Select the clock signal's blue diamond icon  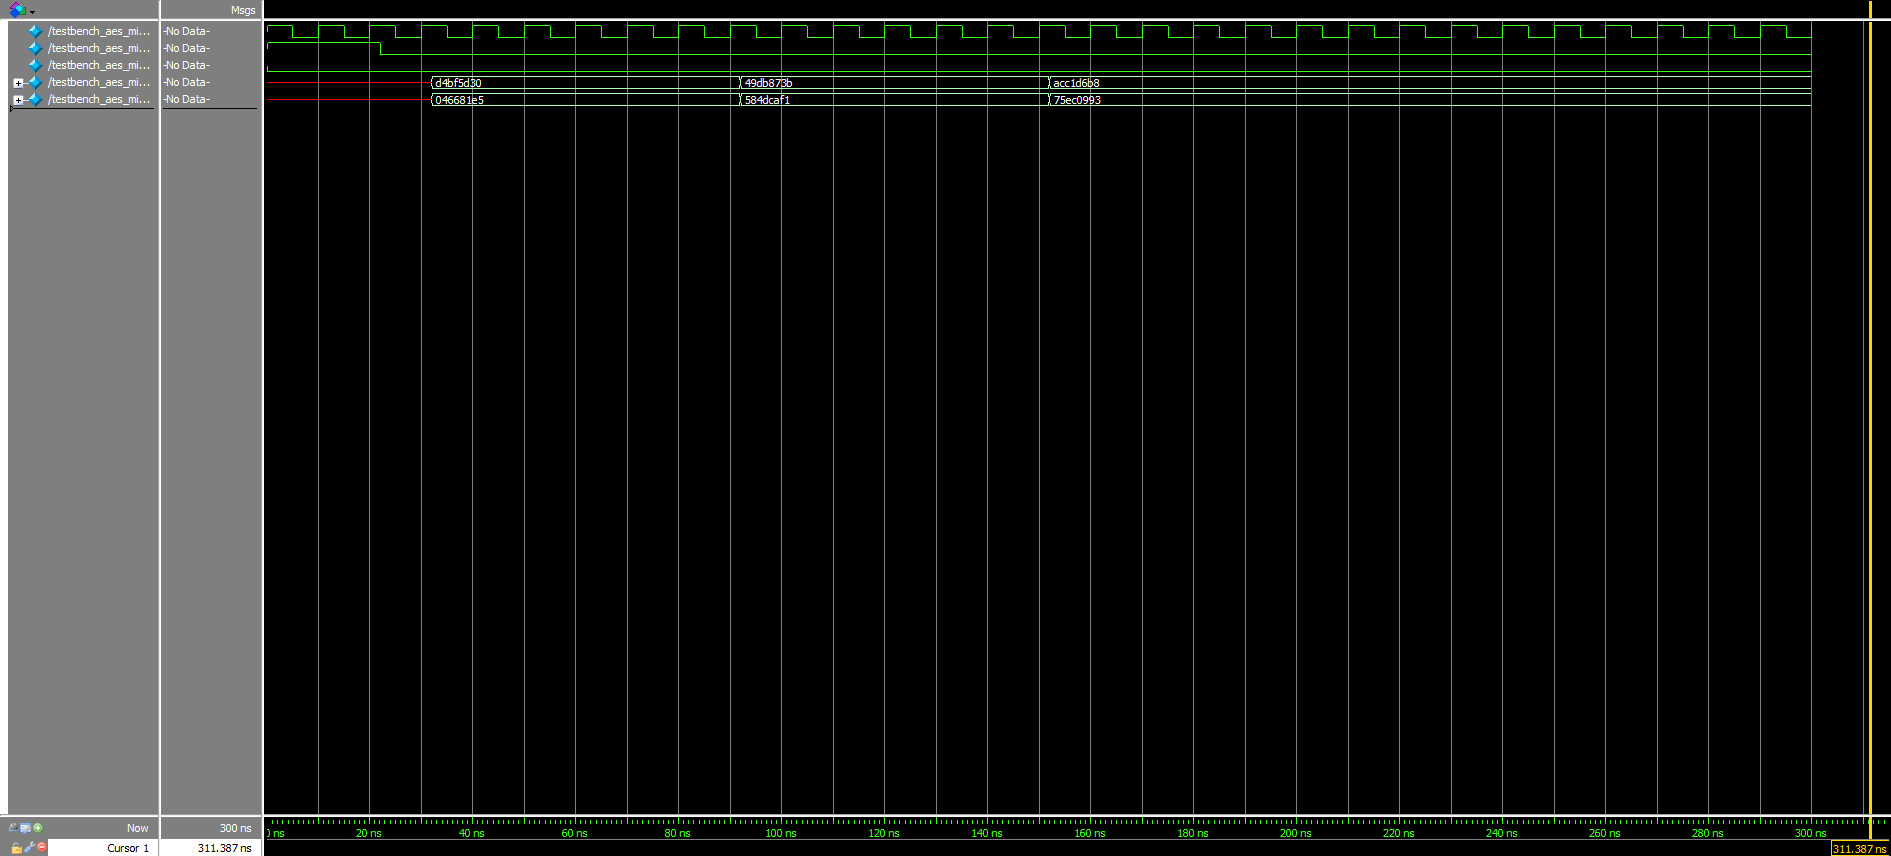tap(35, 32)
